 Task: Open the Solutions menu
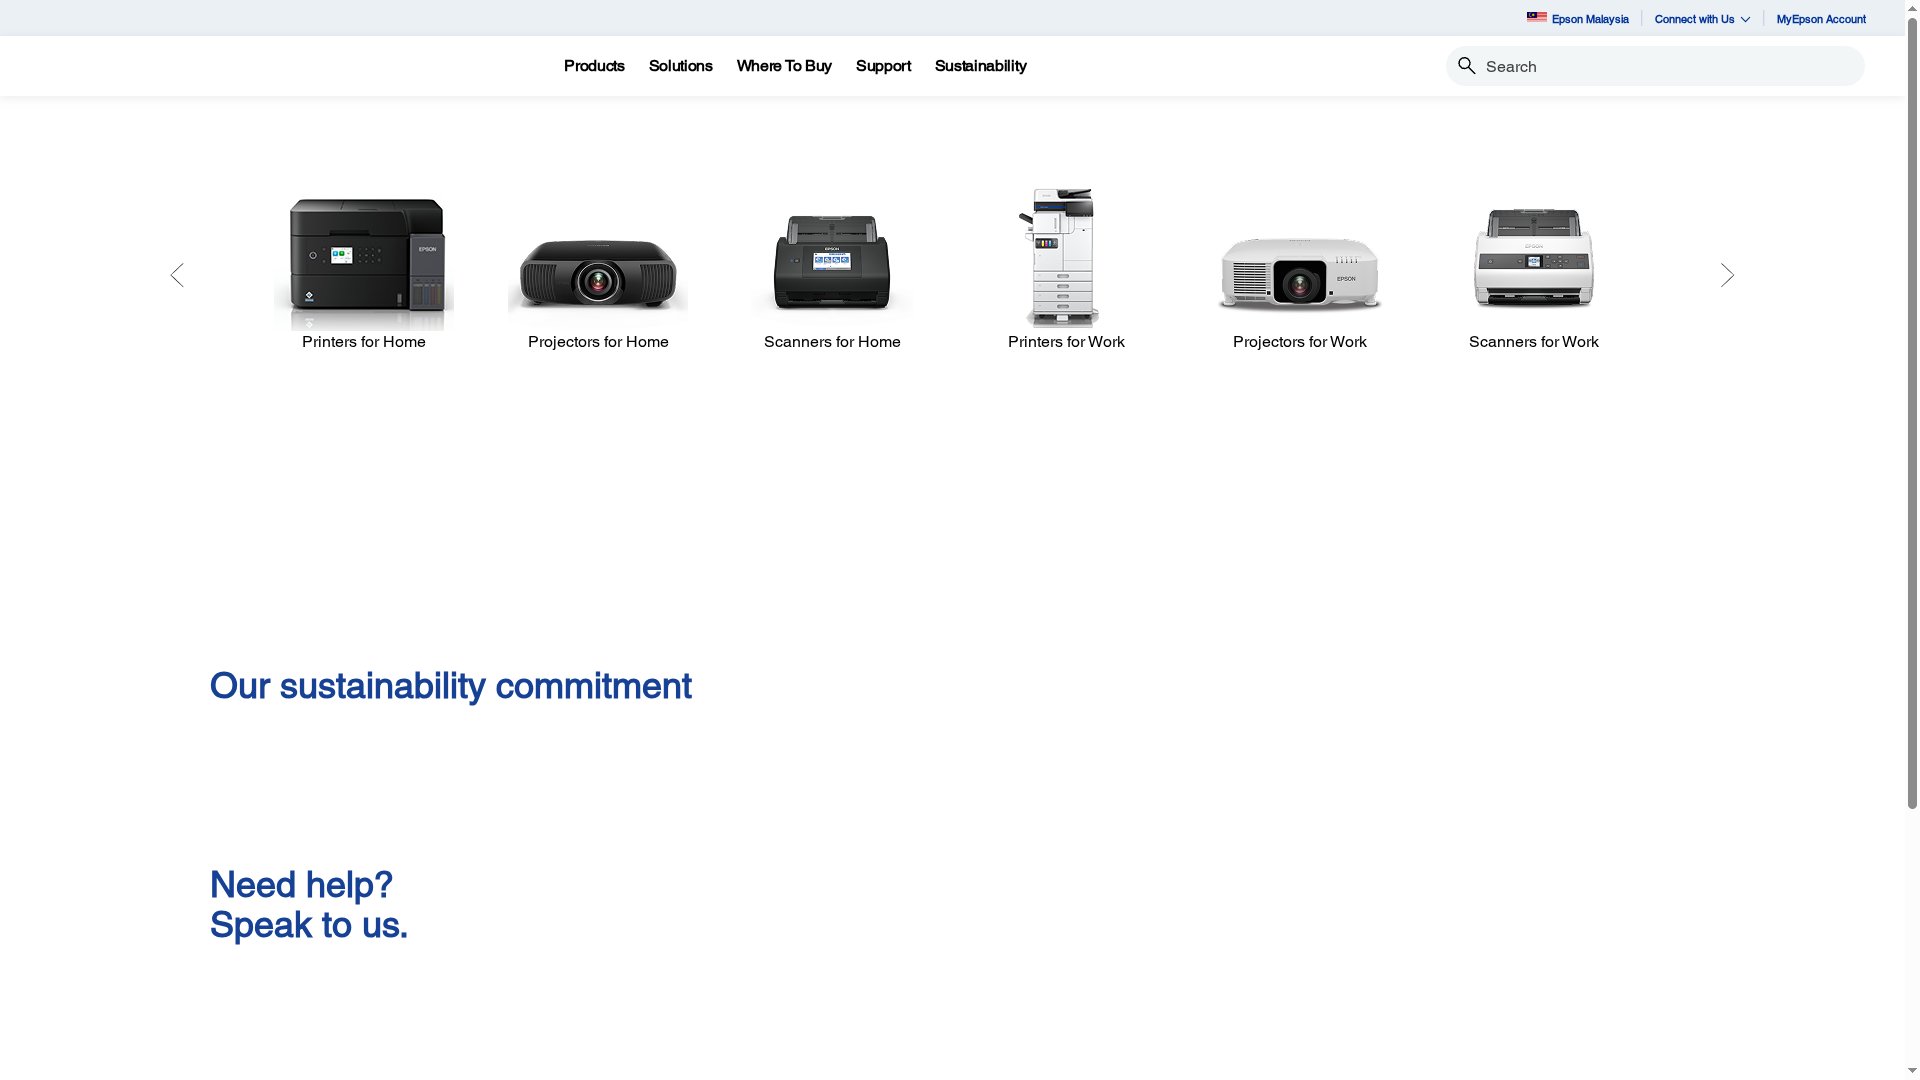coord(680,66)
